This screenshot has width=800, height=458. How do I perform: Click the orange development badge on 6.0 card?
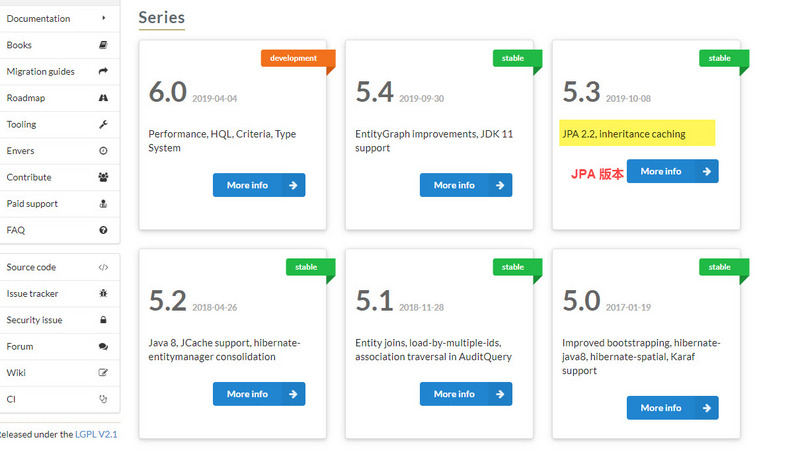pyautogui.click(x=298, y=58)
